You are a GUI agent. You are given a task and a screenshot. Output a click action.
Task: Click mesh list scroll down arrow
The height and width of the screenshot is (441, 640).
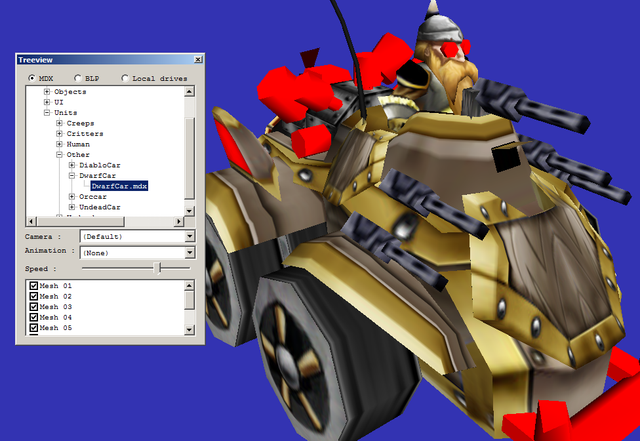tap(189, 329)
